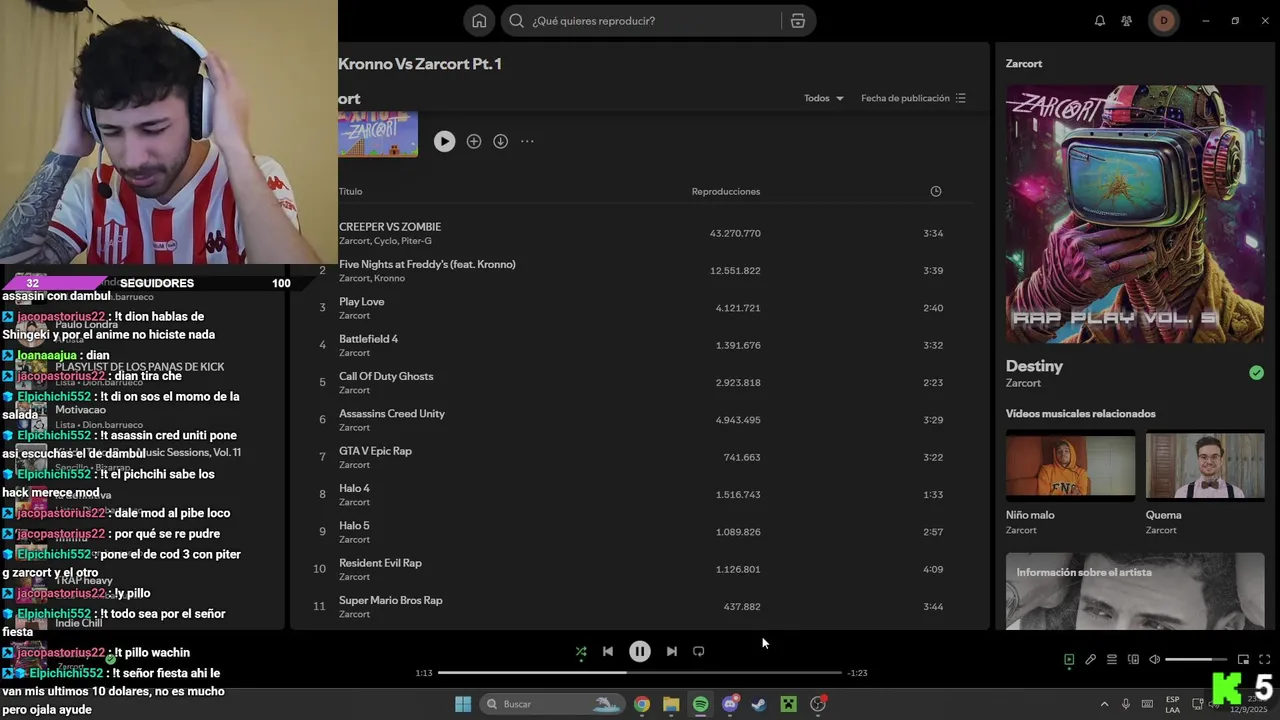
Task: Mute the volume
Action: 1155,660
